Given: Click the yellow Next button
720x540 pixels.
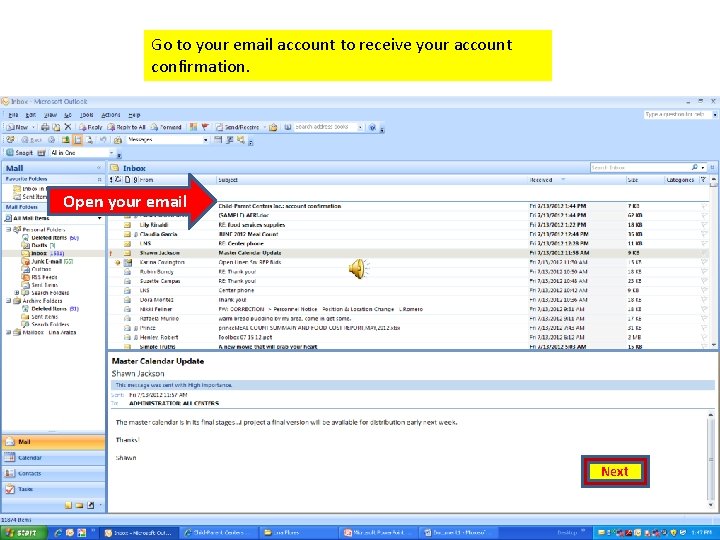Looking at the screenshot, I should pyautogui.click(x=615, y=472).
